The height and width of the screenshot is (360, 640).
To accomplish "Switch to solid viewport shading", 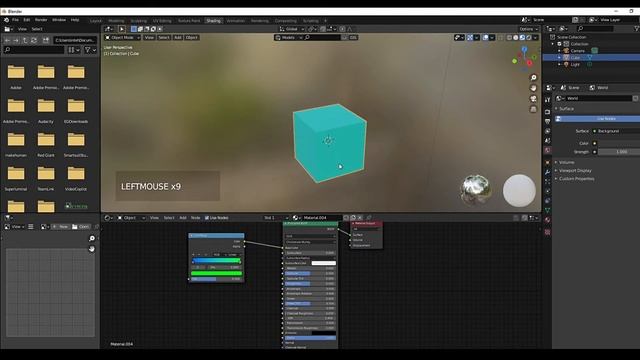I will click(516, 38).
